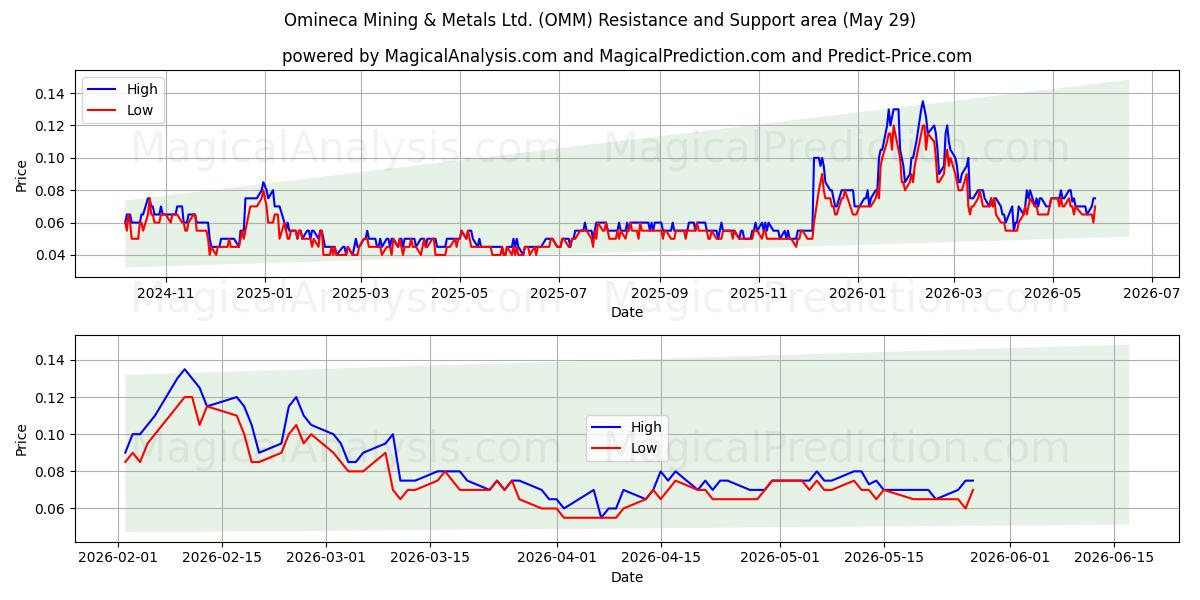The image size is (1200, 600).
Task: Click the 'Price' axis title of the top chart
Action: pyautogui.click(x=22, y=174)
